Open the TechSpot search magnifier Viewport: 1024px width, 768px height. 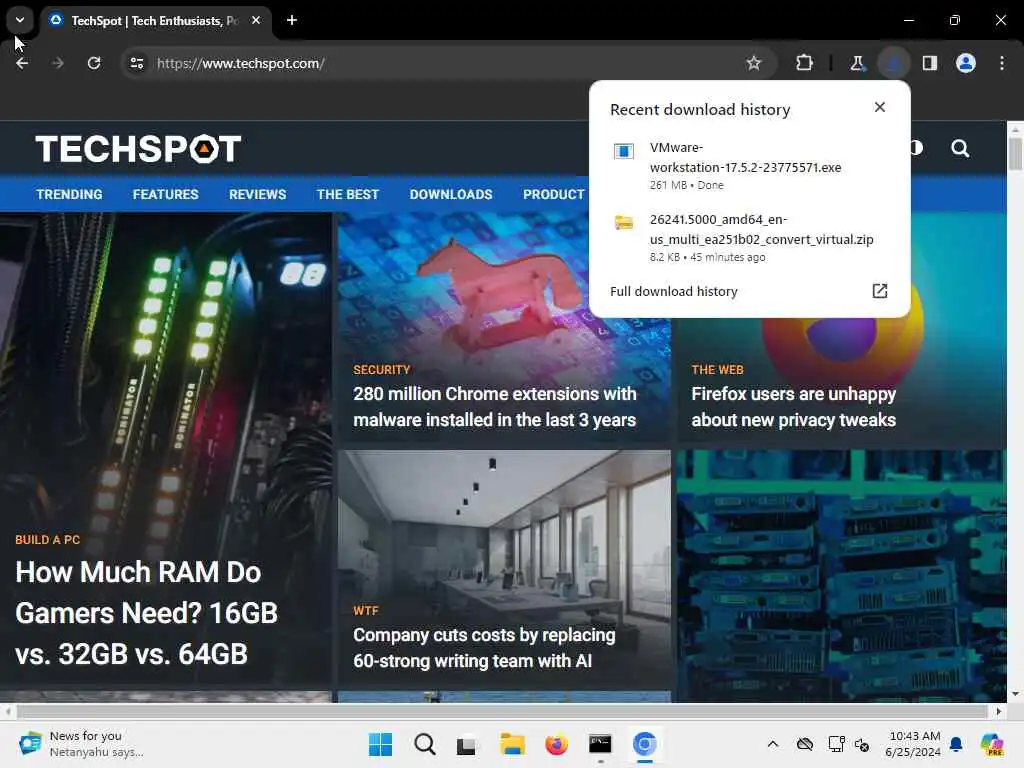pyautogui.click(x=960, y=148)
